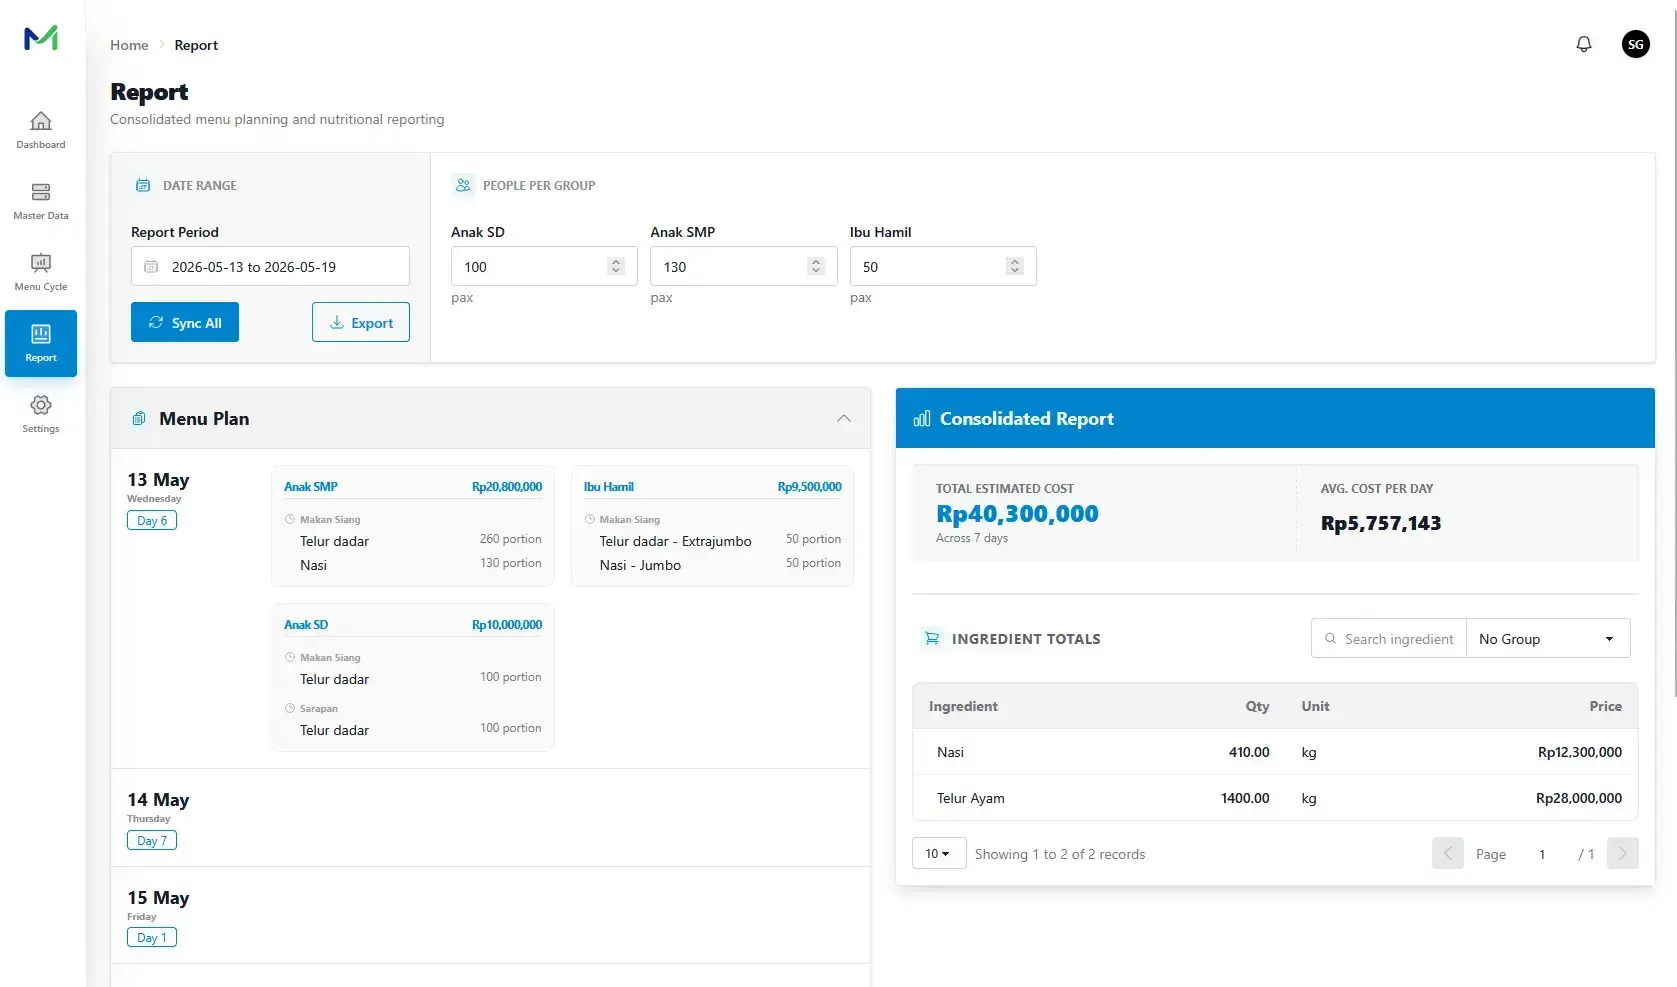This screenshot has width=1677, height=987.
Task: Open the SG user avatar menu
Action: point(1636,44)
